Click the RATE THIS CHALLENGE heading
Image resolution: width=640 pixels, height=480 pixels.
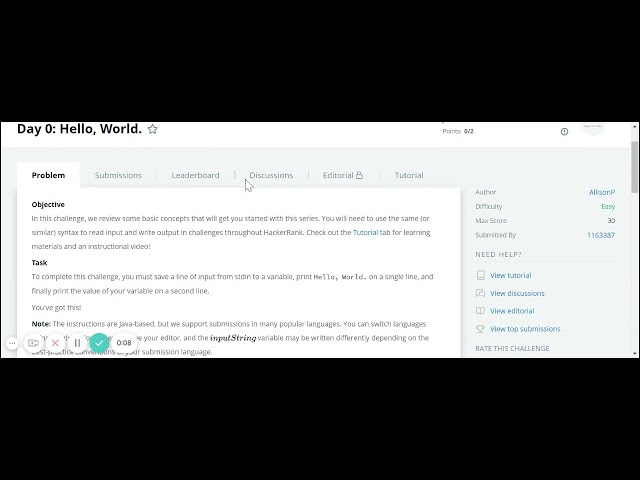[512, 349]
